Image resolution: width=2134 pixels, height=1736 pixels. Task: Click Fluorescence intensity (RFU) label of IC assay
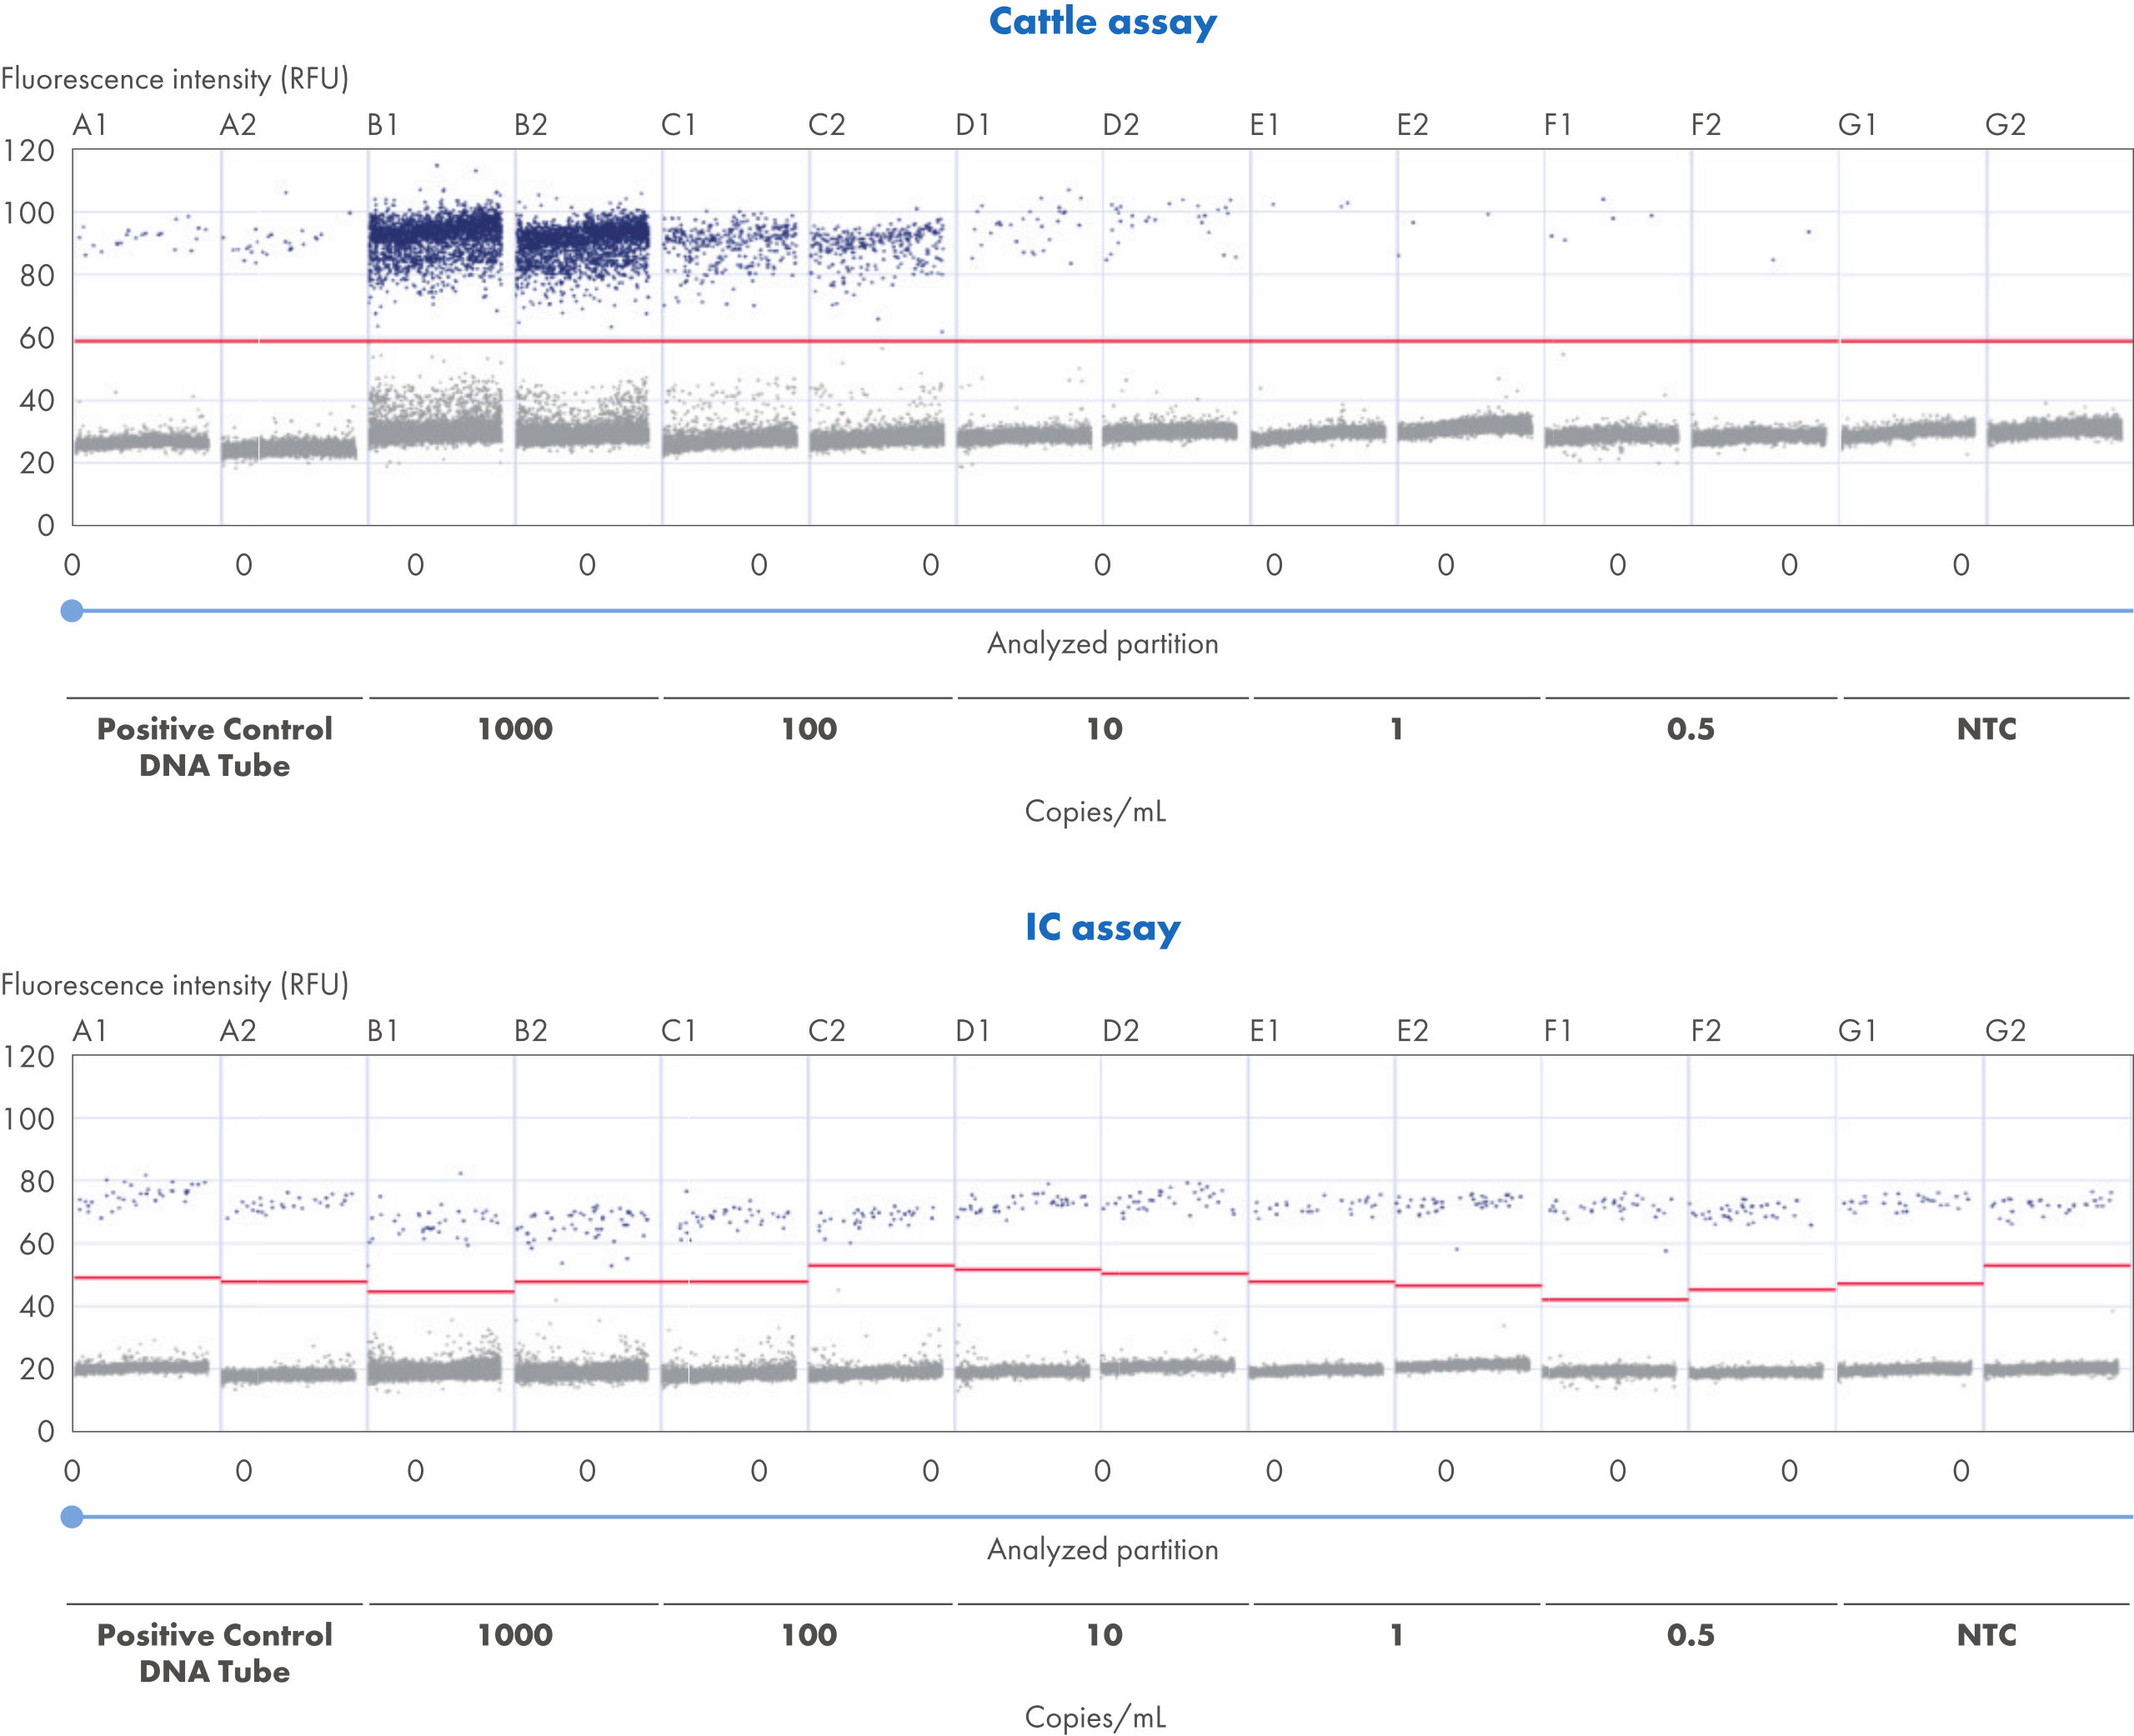(175, 985)
